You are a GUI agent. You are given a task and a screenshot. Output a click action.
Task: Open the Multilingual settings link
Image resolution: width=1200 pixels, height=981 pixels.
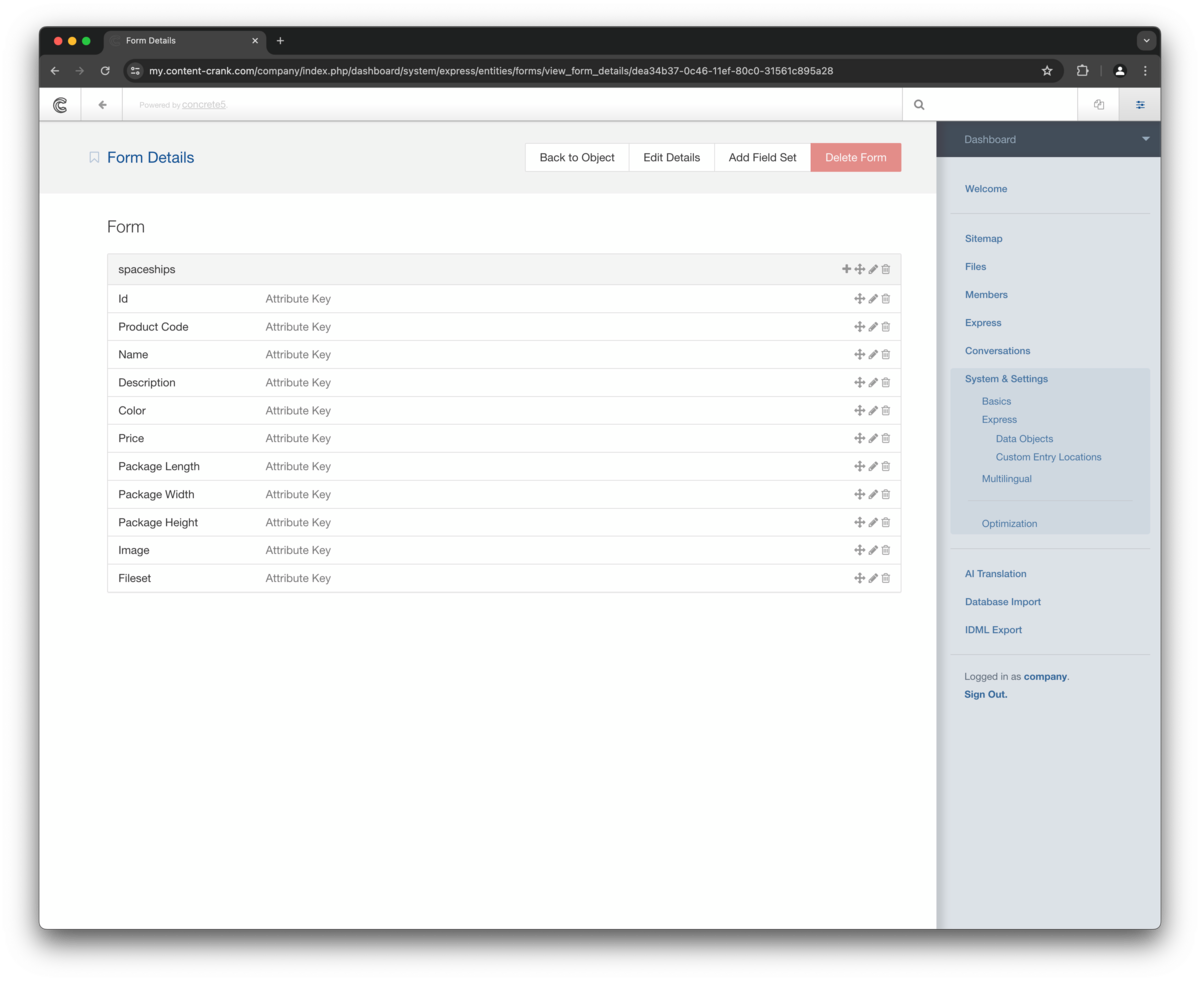click(1006, 479)
